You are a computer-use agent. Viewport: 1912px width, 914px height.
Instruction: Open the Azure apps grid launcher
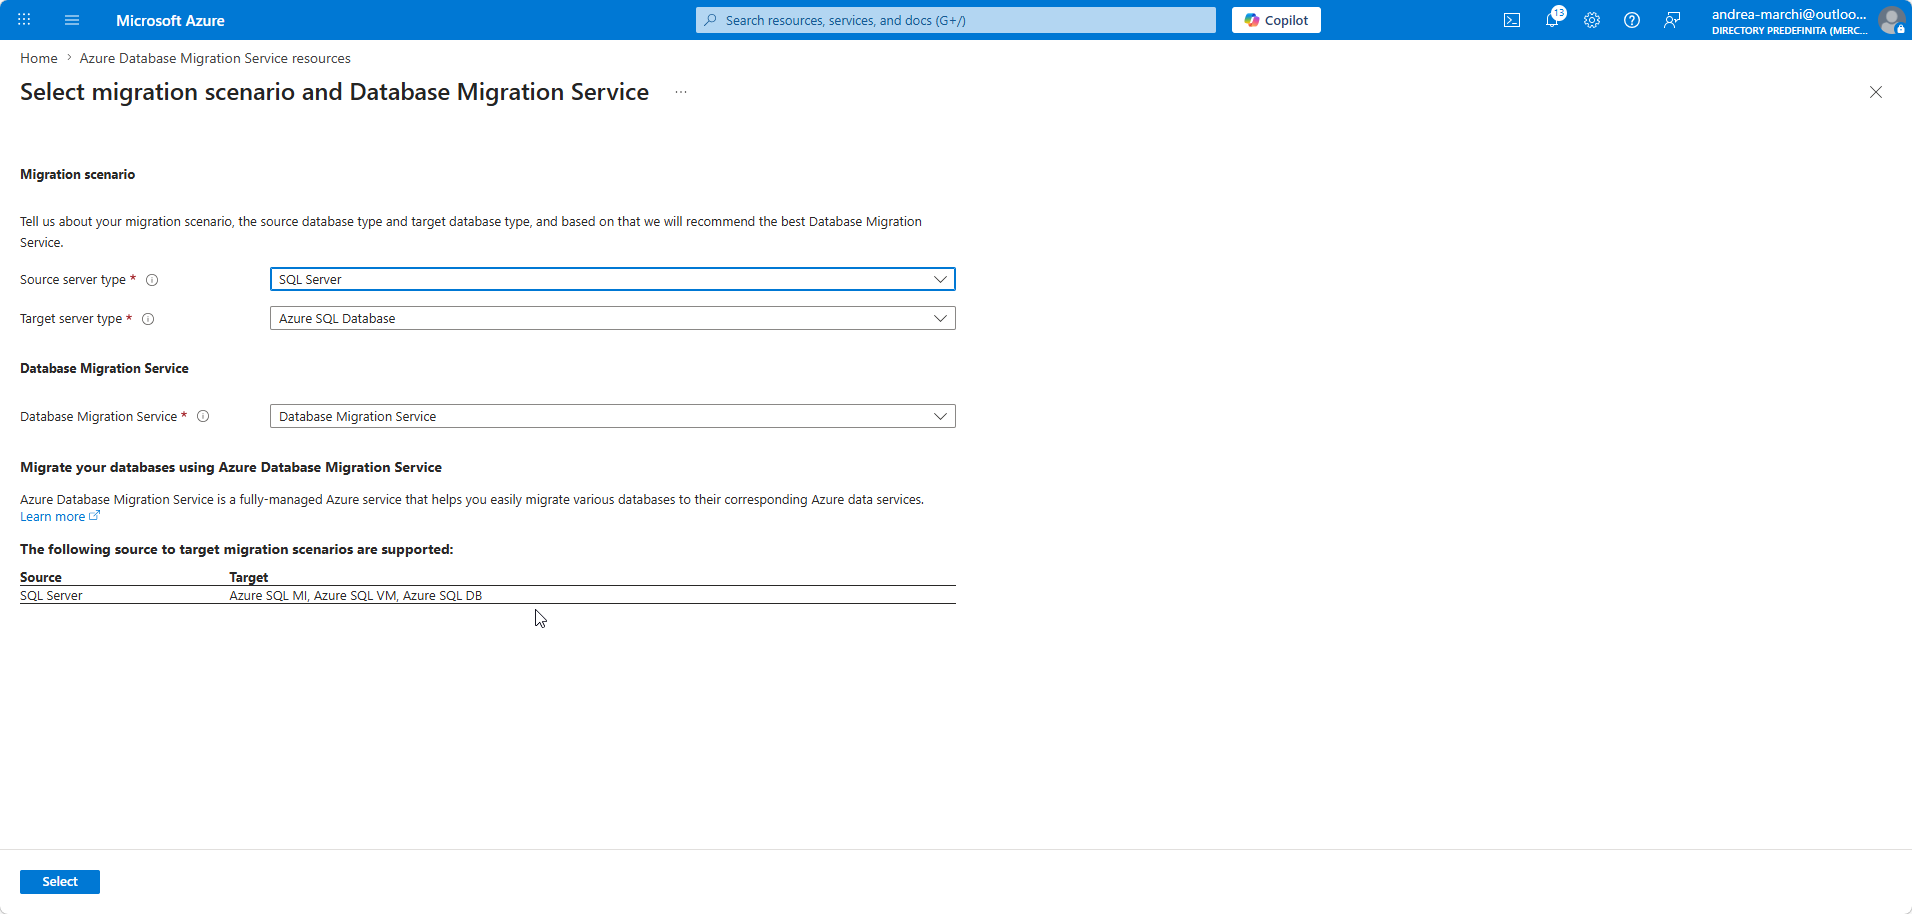[24, 20]
